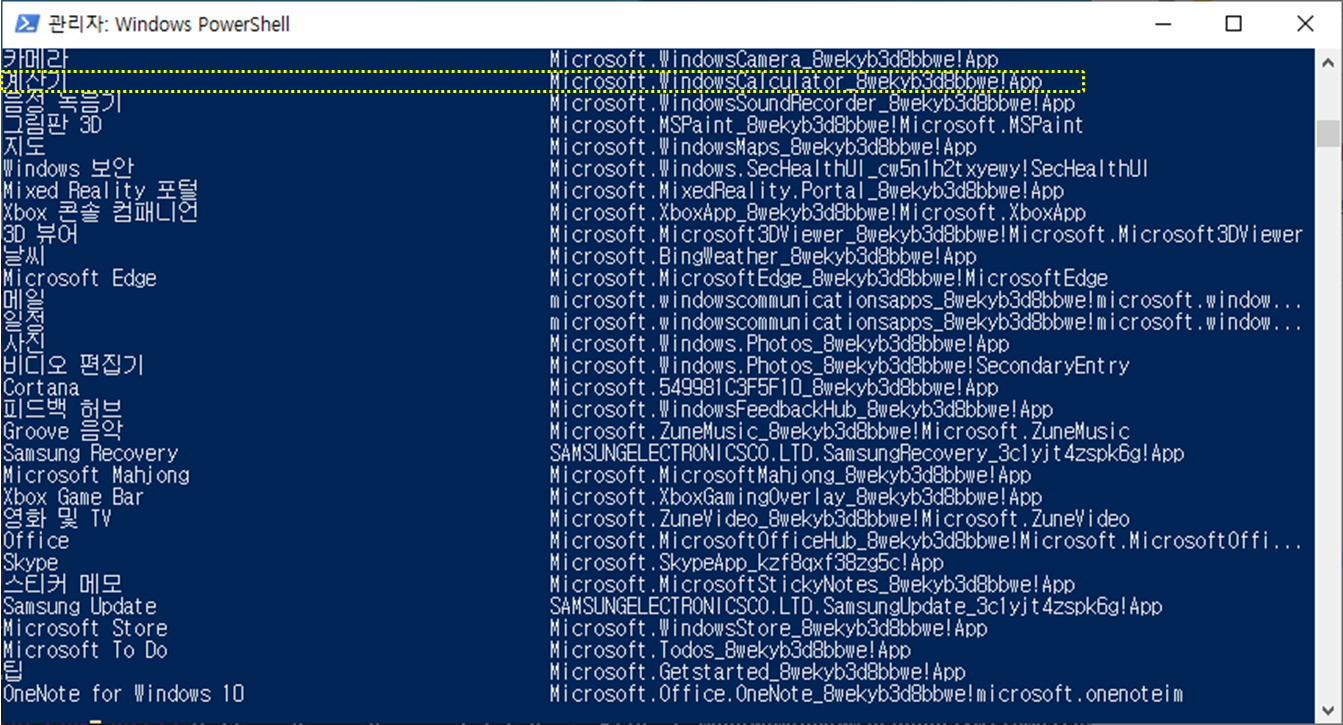Click 'Mixed Reality 포털' app name
The image size is (1343, 725).
click(101, 191)
